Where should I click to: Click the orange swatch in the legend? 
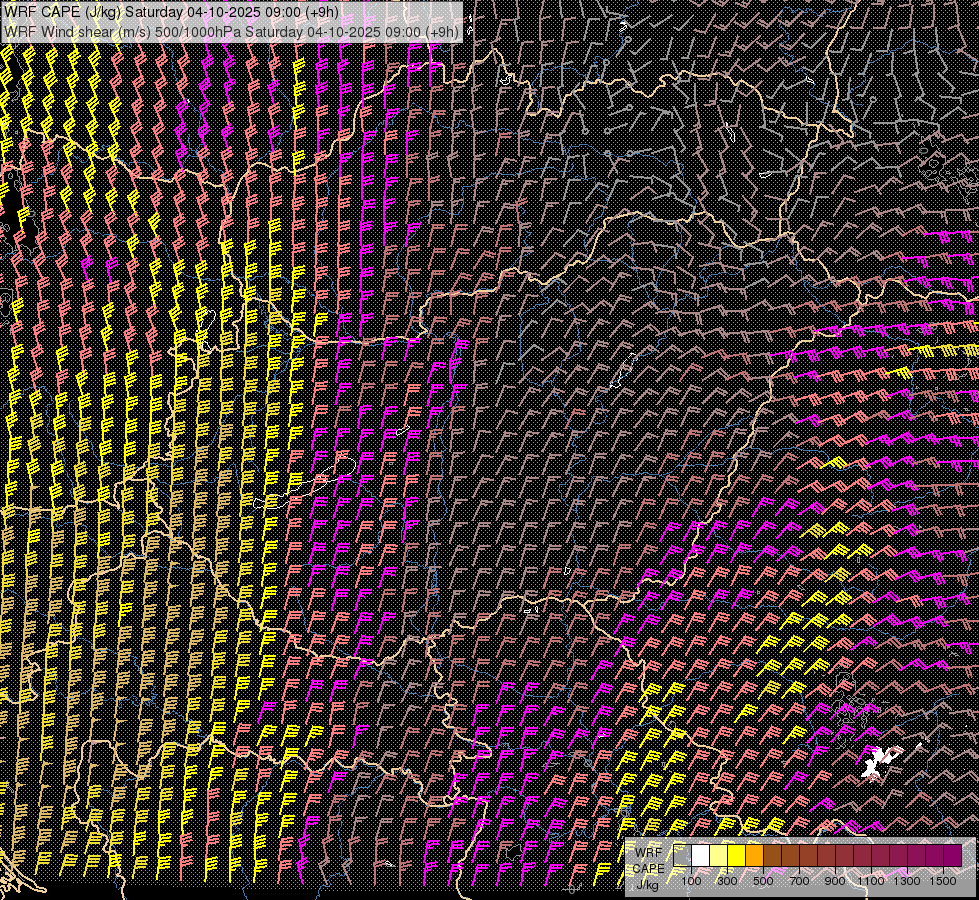754,855
